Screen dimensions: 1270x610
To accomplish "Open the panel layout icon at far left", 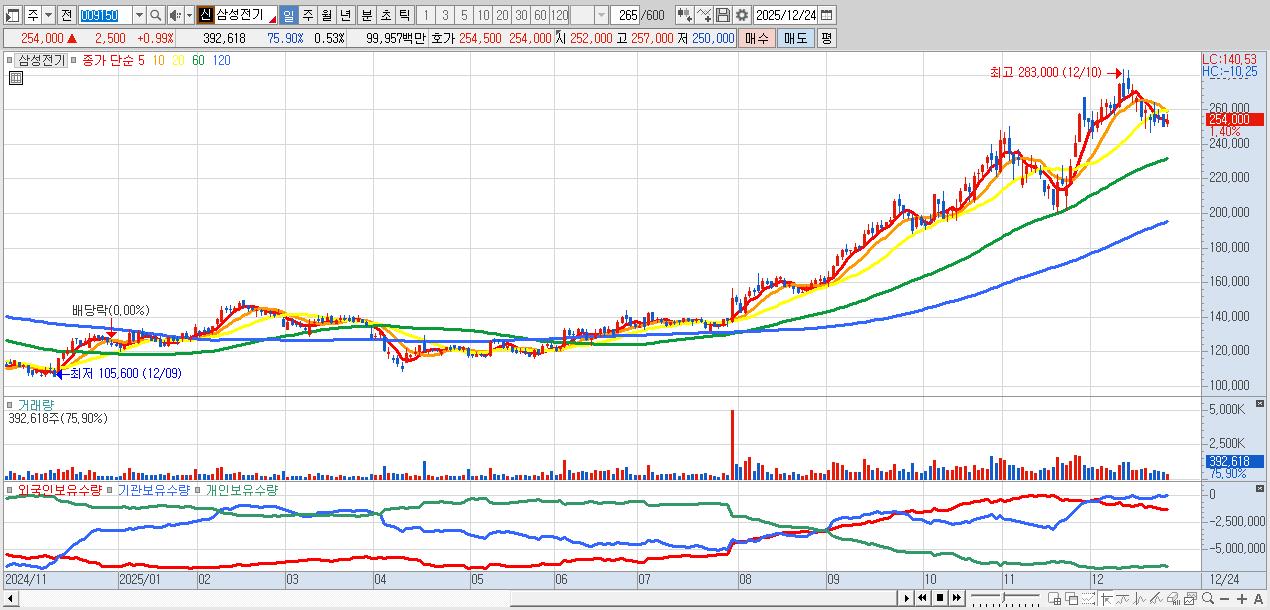I will (12, 15).
